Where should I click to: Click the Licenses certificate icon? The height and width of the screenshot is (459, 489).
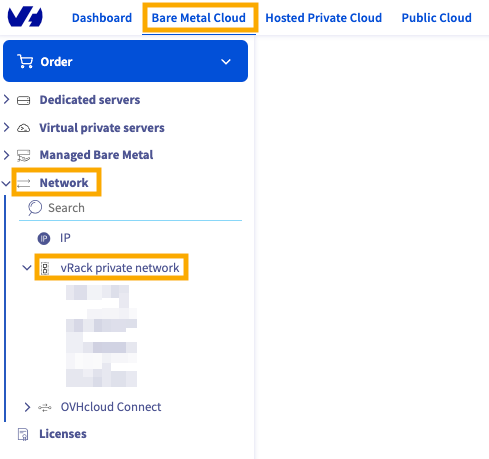(x=23, y=434)
